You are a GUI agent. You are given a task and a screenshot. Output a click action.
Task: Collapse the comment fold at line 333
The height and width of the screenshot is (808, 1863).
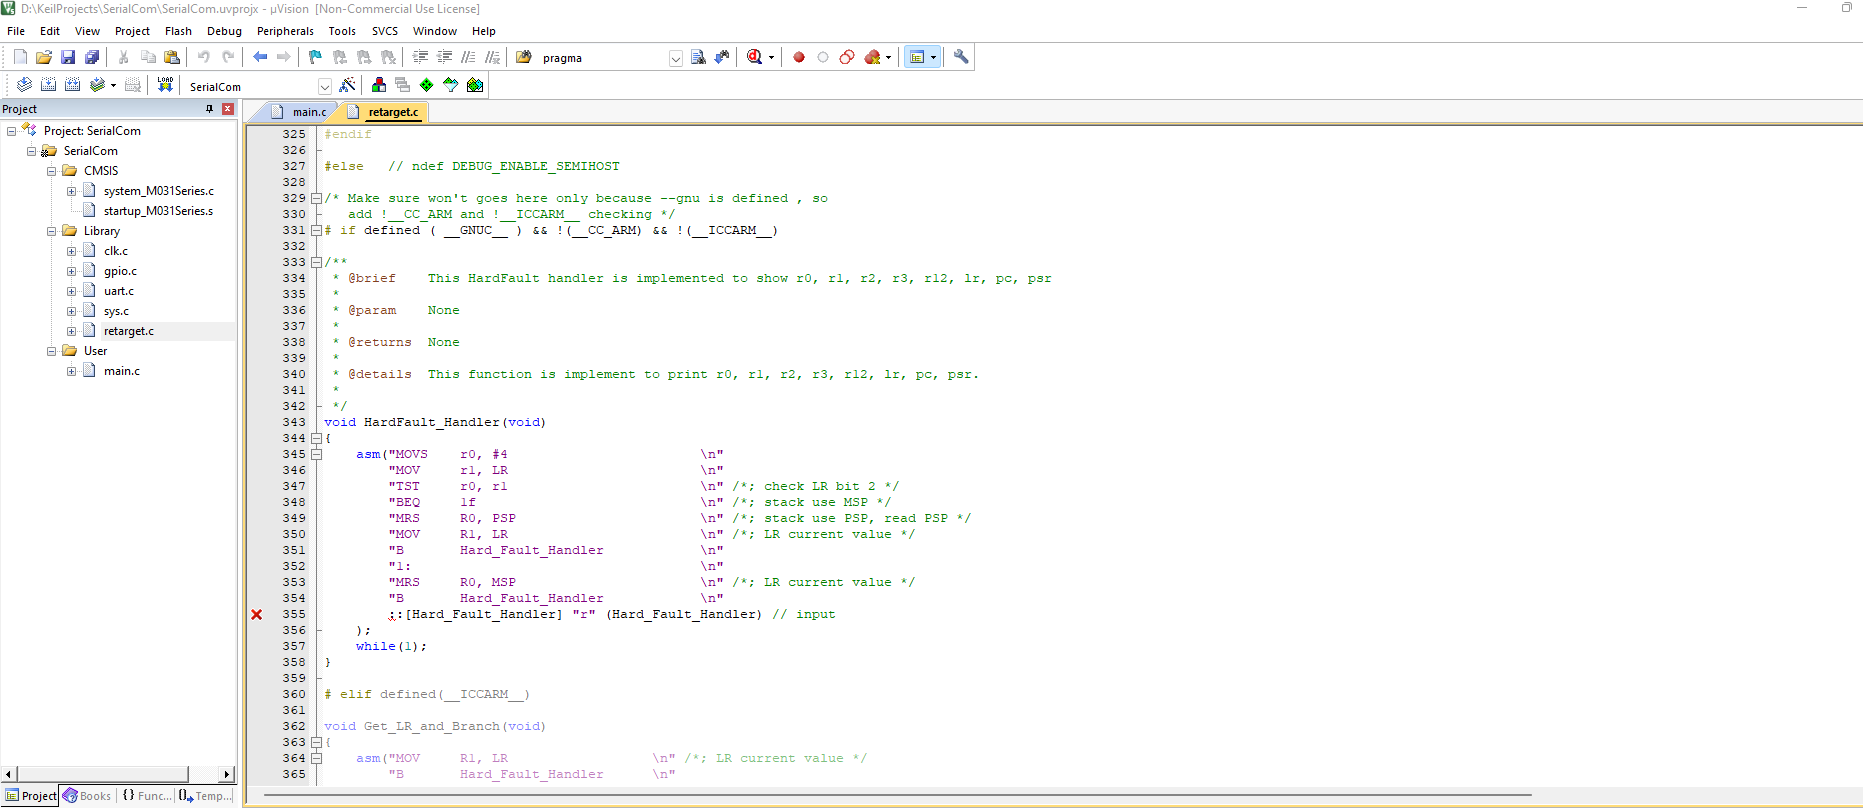click(316, 262)
